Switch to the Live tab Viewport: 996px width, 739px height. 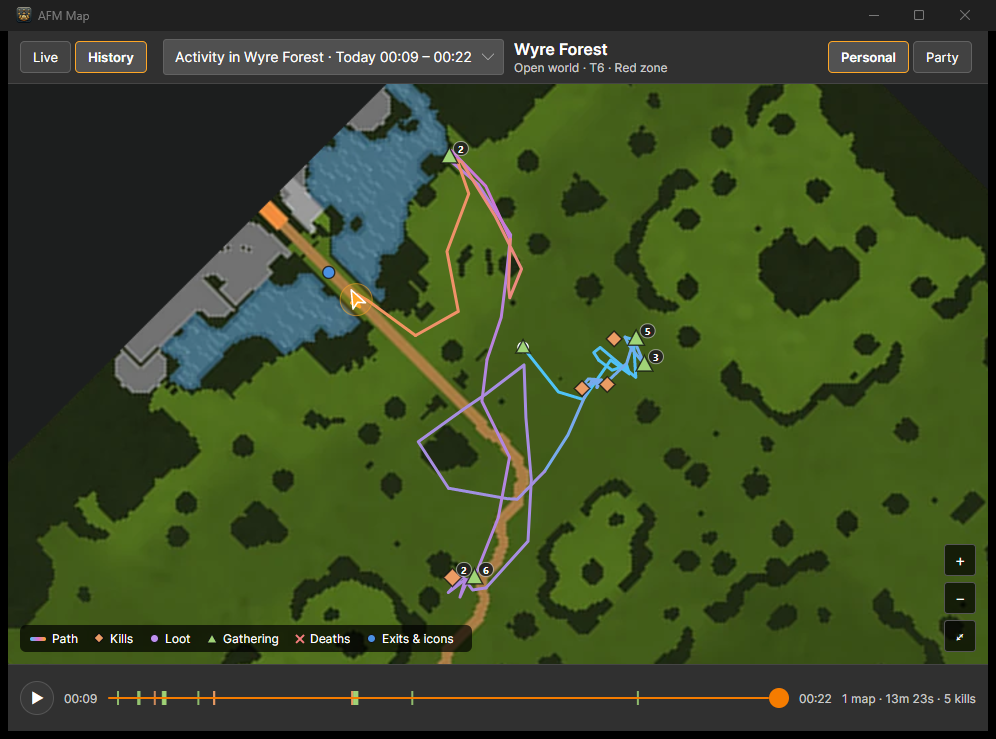coord(45,57)
